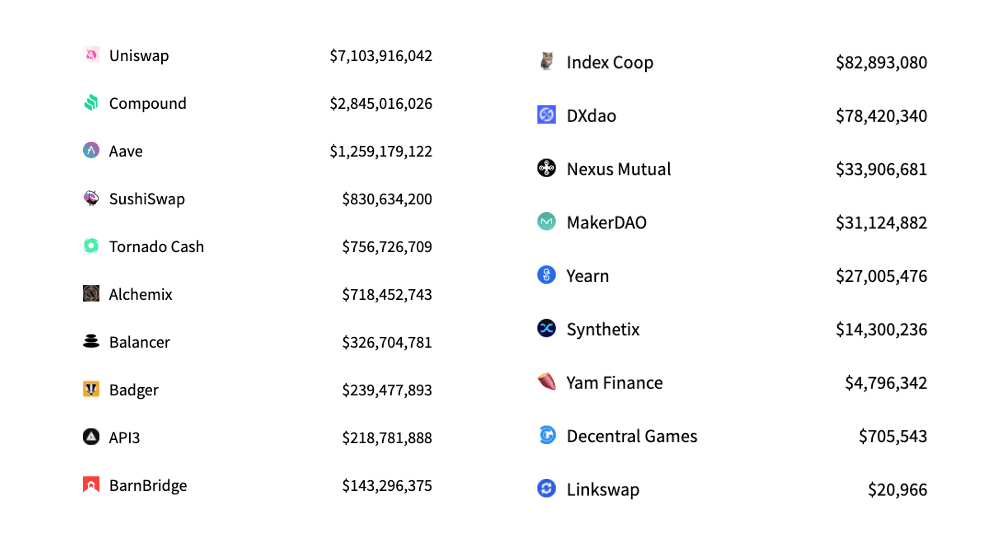1008x556 pixels.
Task: Click Uniswap's $7,103,916,042 value
Action: tap(381, 56)
